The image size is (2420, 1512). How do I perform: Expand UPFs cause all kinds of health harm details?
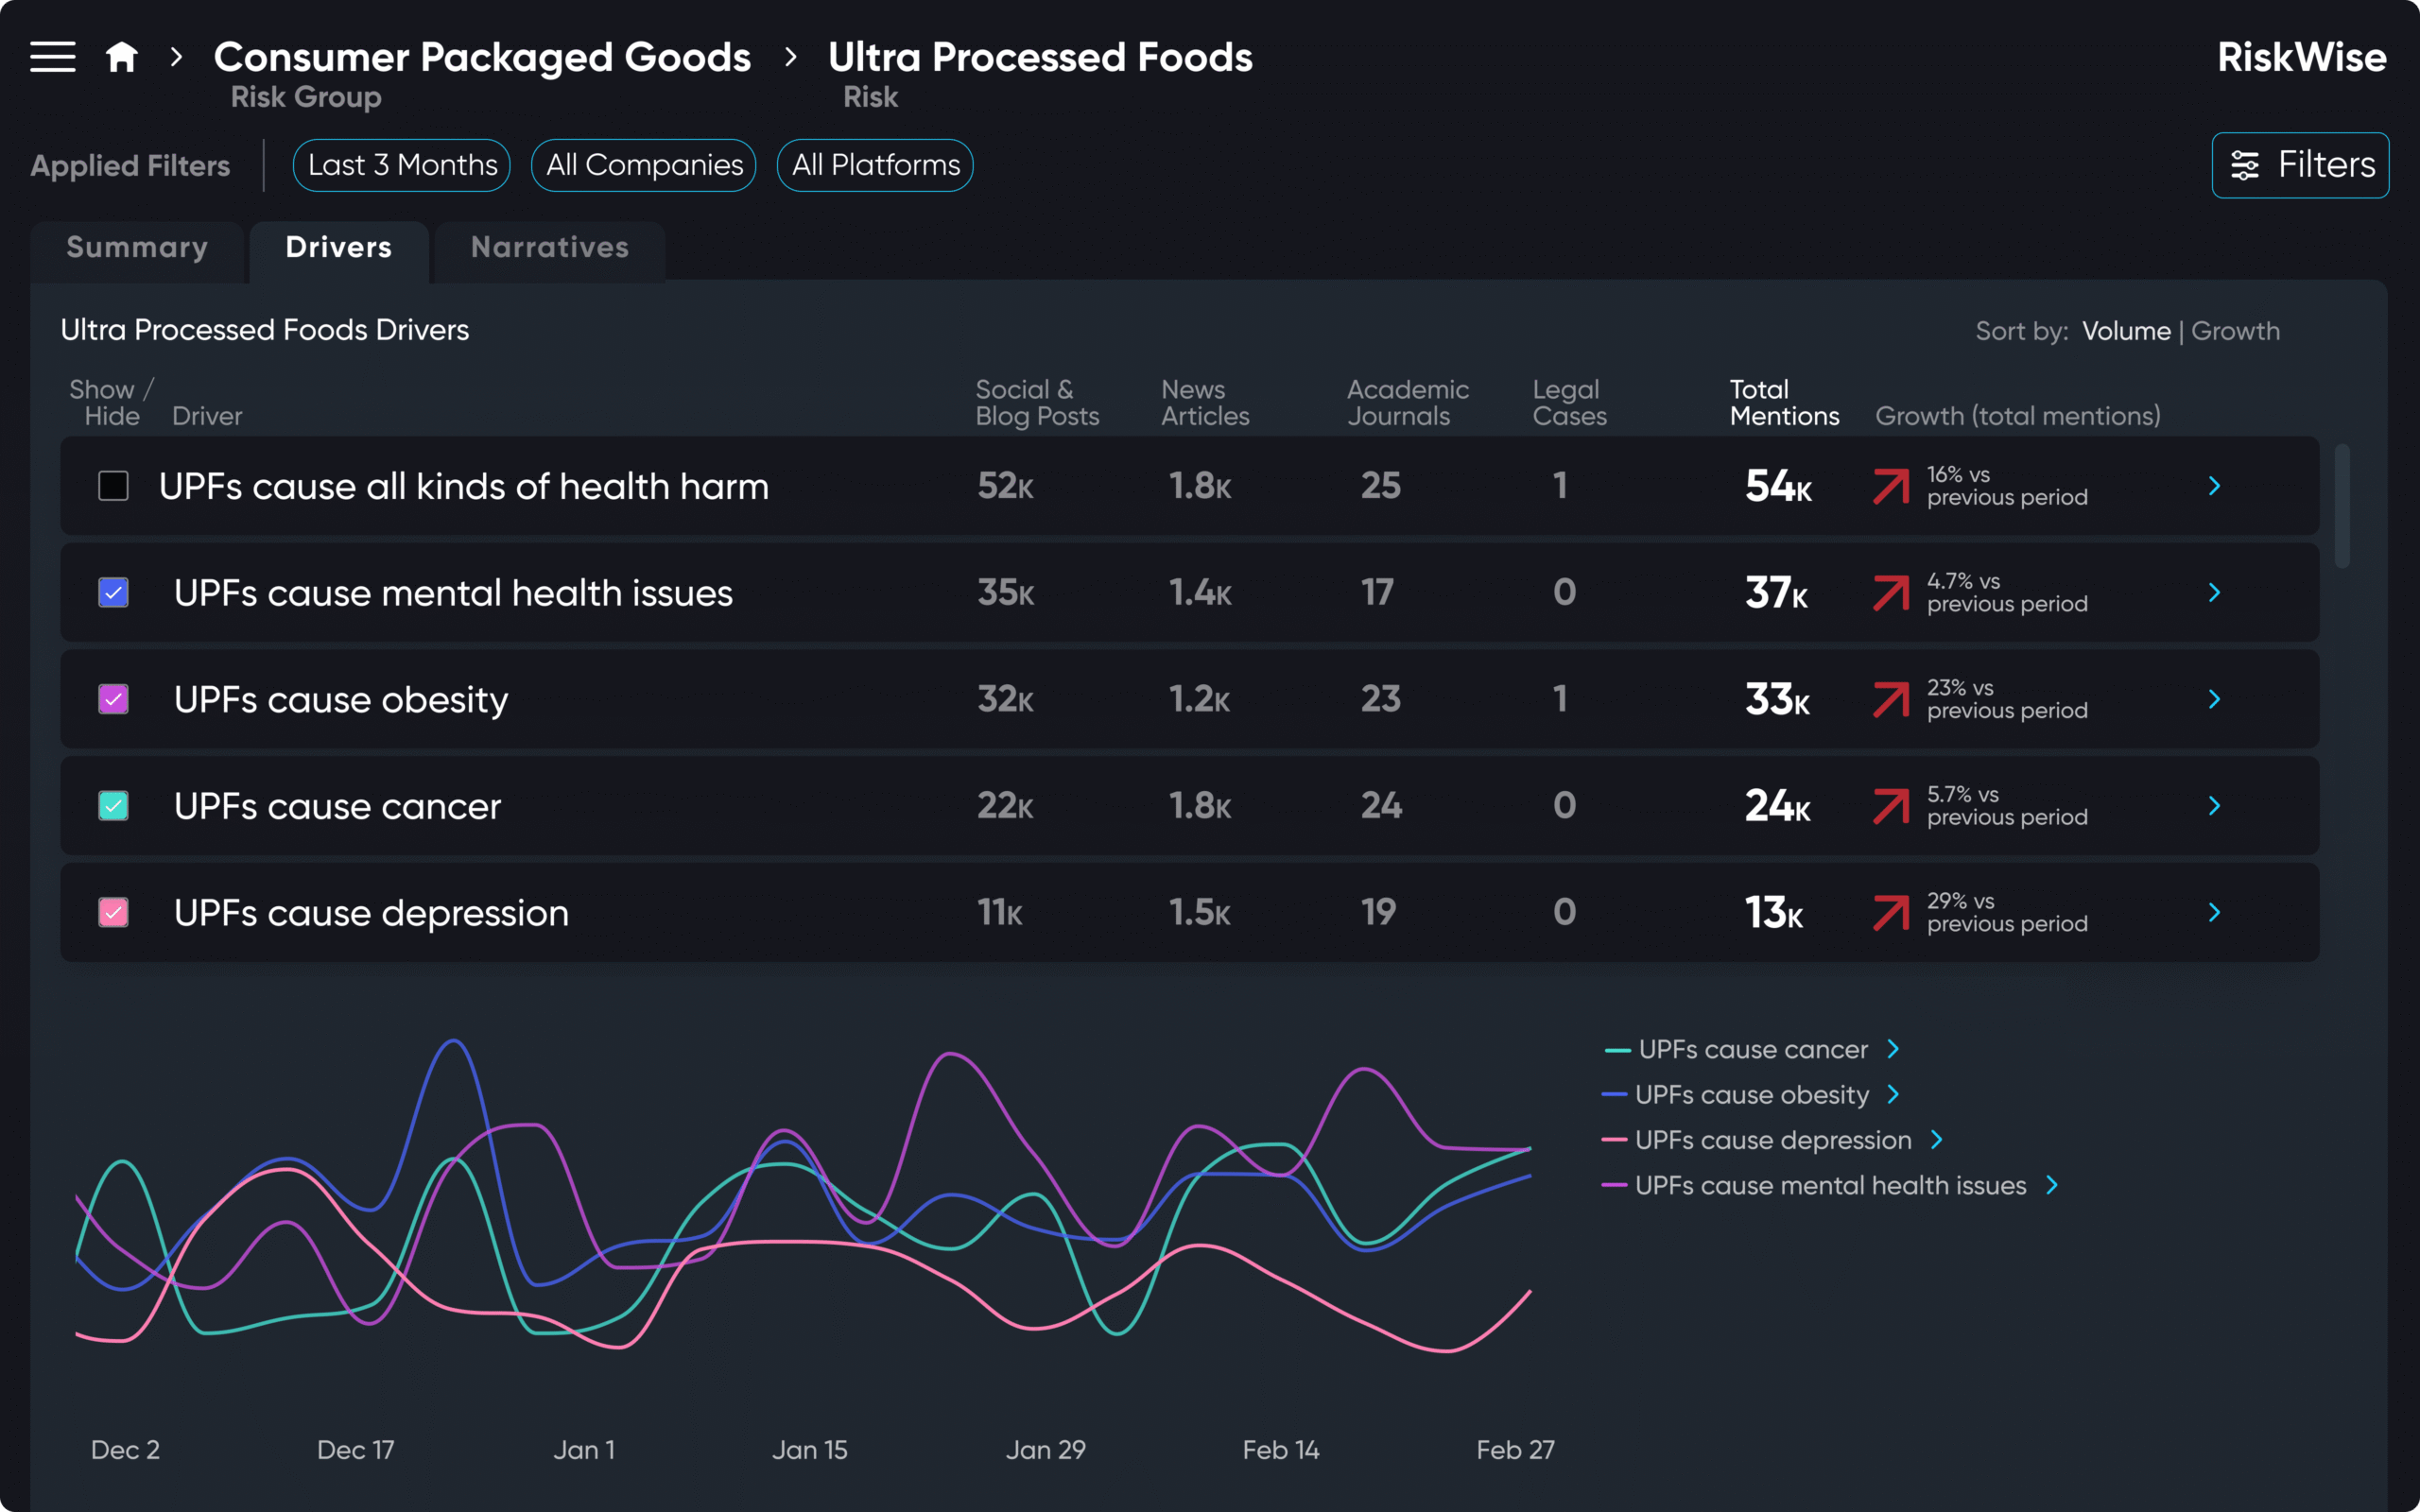point(2214,486)
